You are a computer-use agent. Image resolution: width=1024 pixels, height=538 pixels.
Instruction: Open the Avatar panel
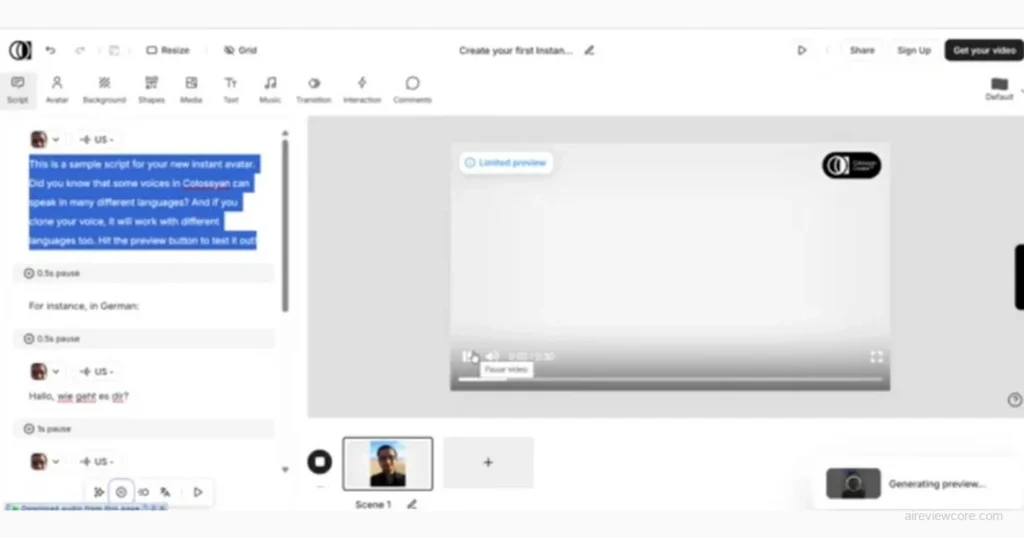pyautogui.click(x=57, y=89)
